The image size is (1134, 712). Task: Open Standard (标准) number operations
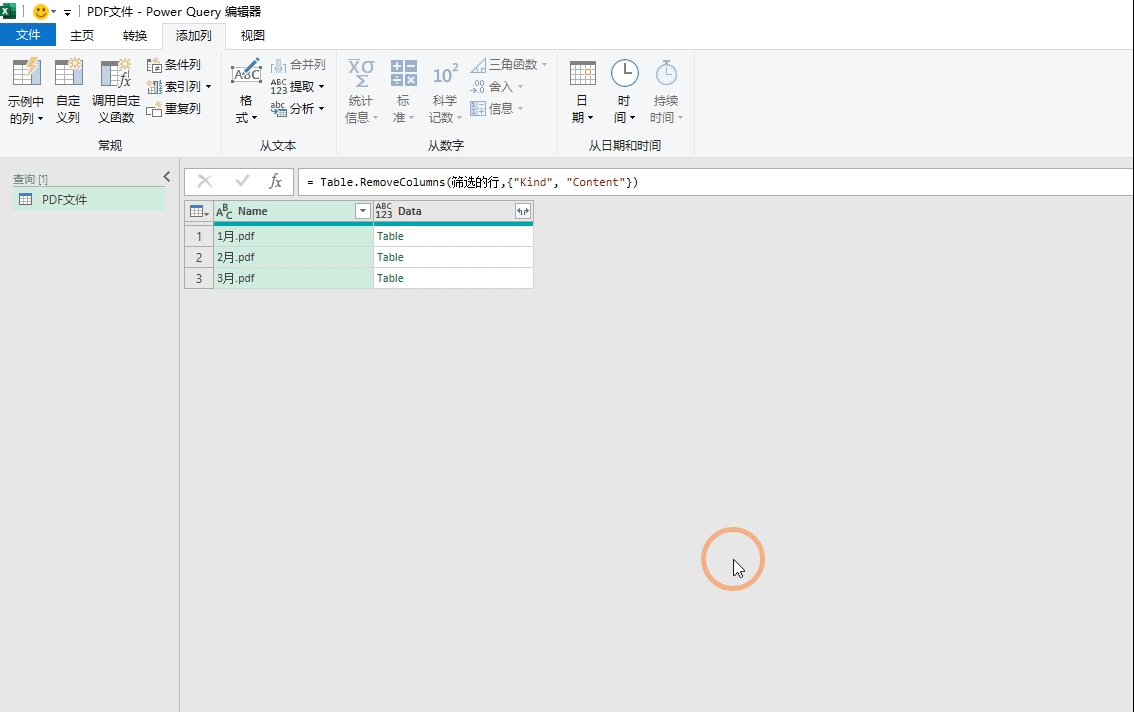(x=404, y=91)
